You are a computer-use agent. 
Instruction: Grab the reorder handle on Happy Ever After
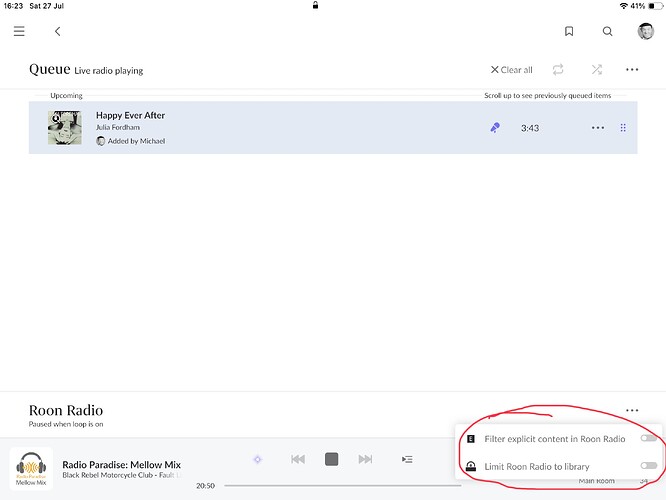tap(623, 127)
